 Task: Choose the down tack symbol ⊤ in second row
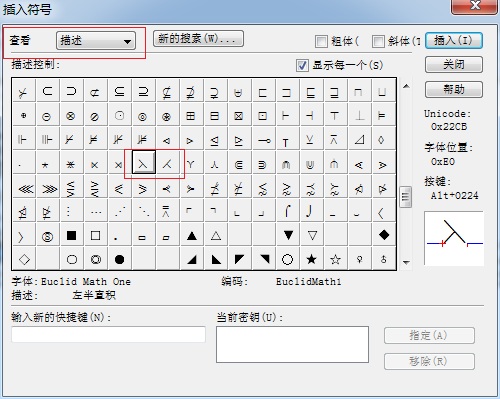pos(334,116)
